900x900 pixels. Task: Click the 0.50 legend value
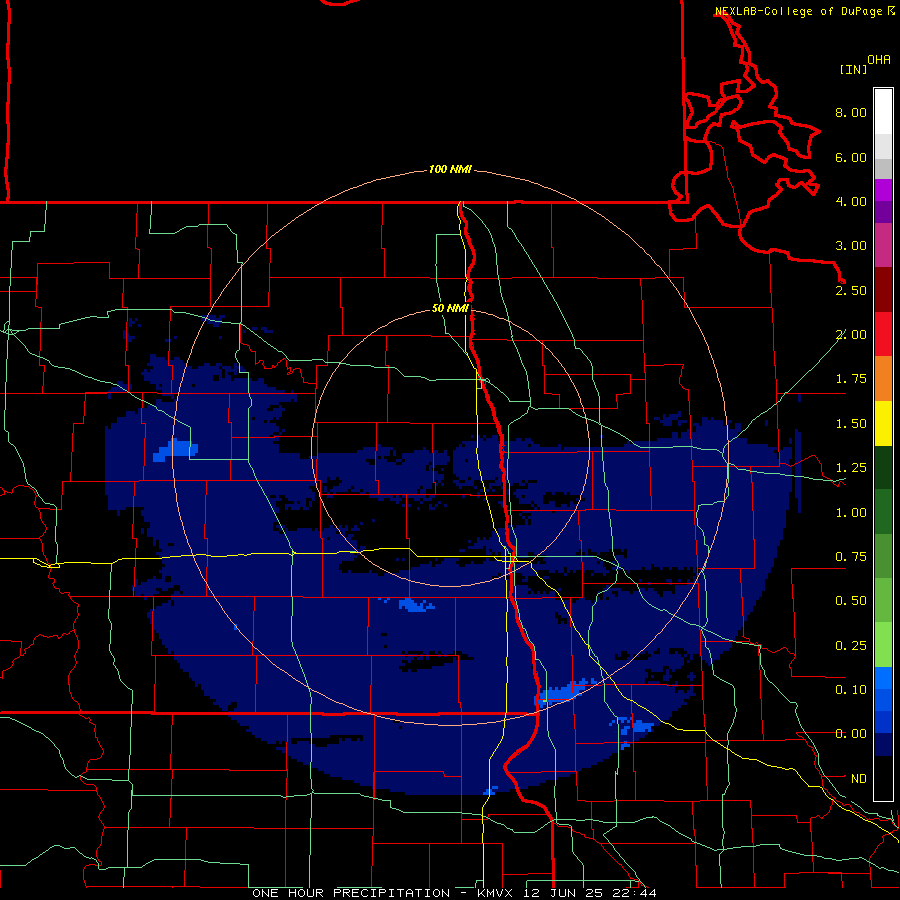(851, 601)
